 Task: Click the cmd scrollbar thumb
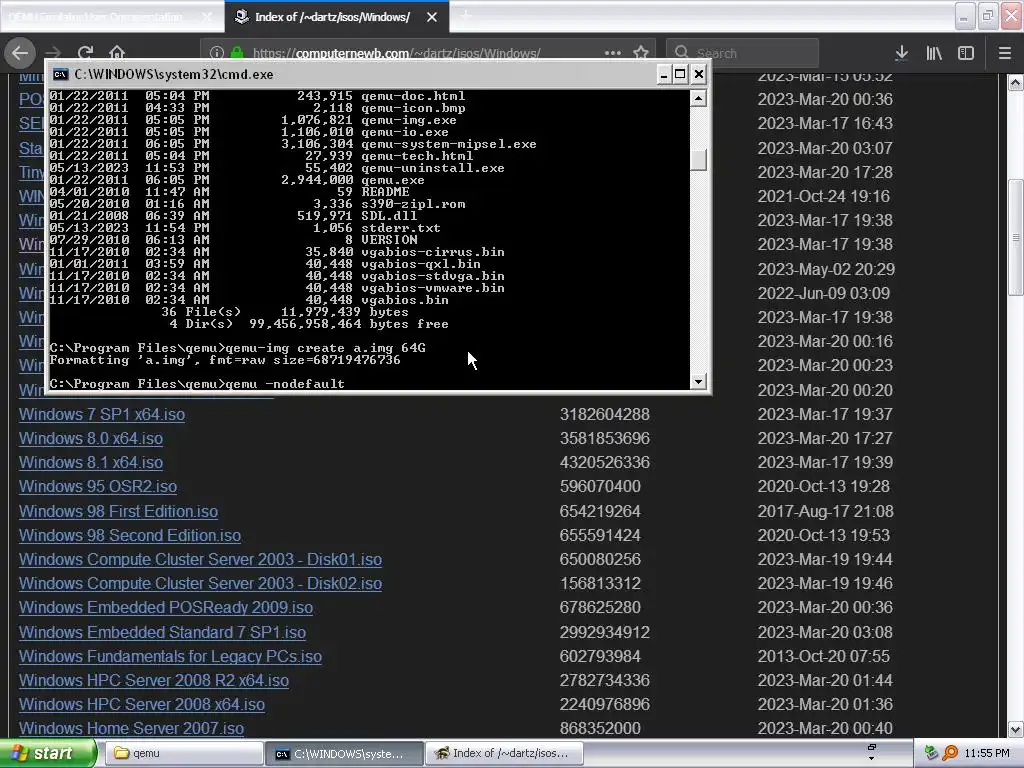pyautogui.click(x=698, y=159)
